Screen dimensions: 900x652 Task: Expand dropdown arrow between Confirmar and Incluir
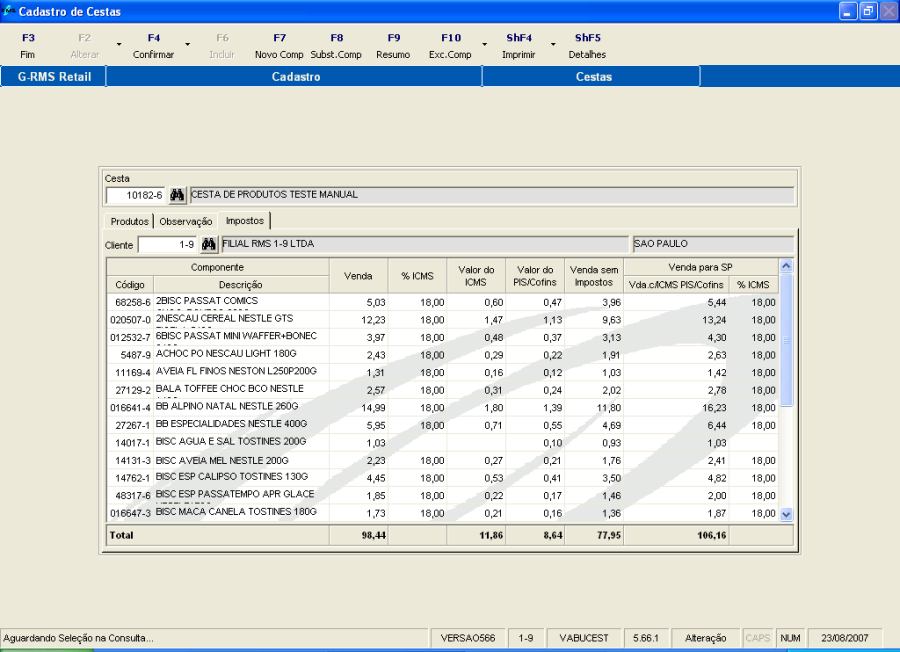(x=187, y=45)
